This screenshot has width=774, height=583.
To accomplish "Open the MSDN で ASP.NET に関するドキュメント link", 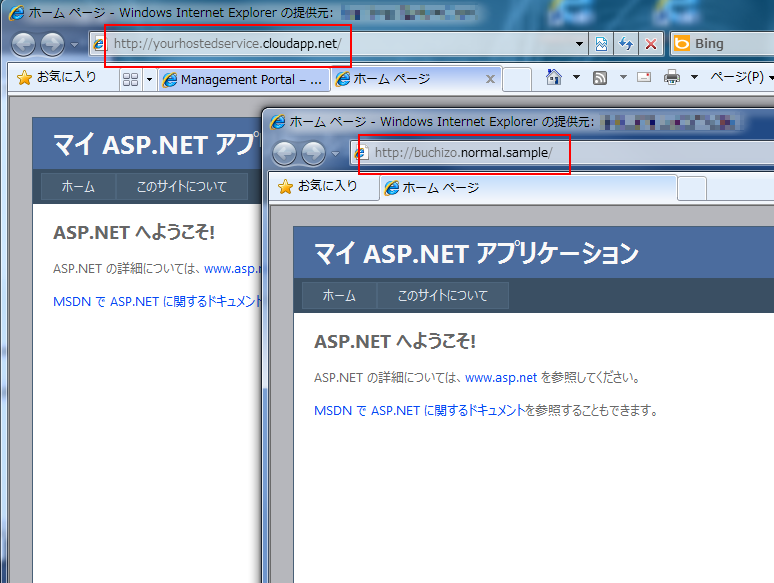I will (419, 410).
